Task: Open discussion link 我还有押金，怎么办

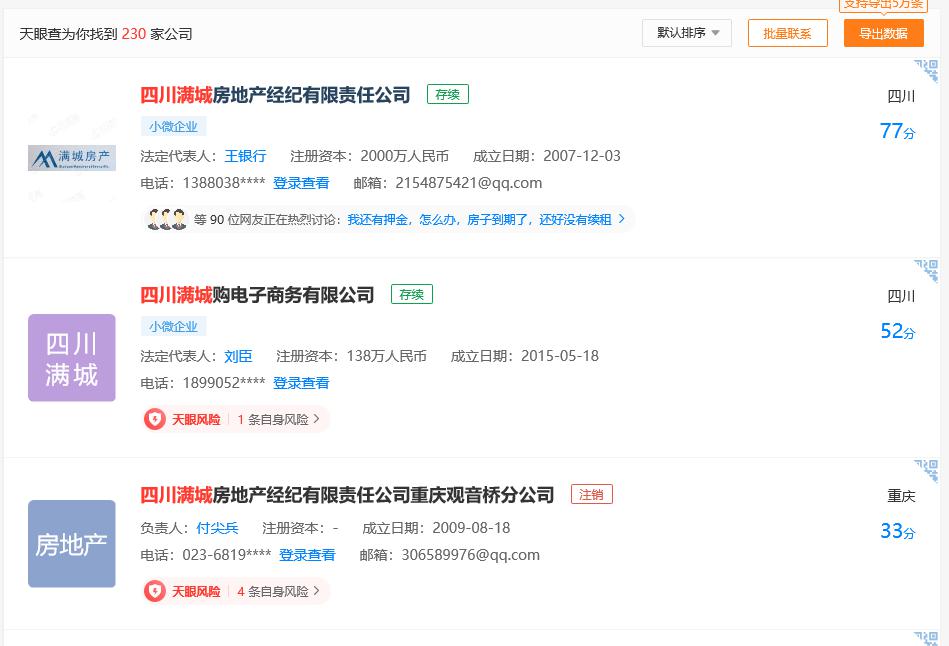Action: tap(479, 219)
